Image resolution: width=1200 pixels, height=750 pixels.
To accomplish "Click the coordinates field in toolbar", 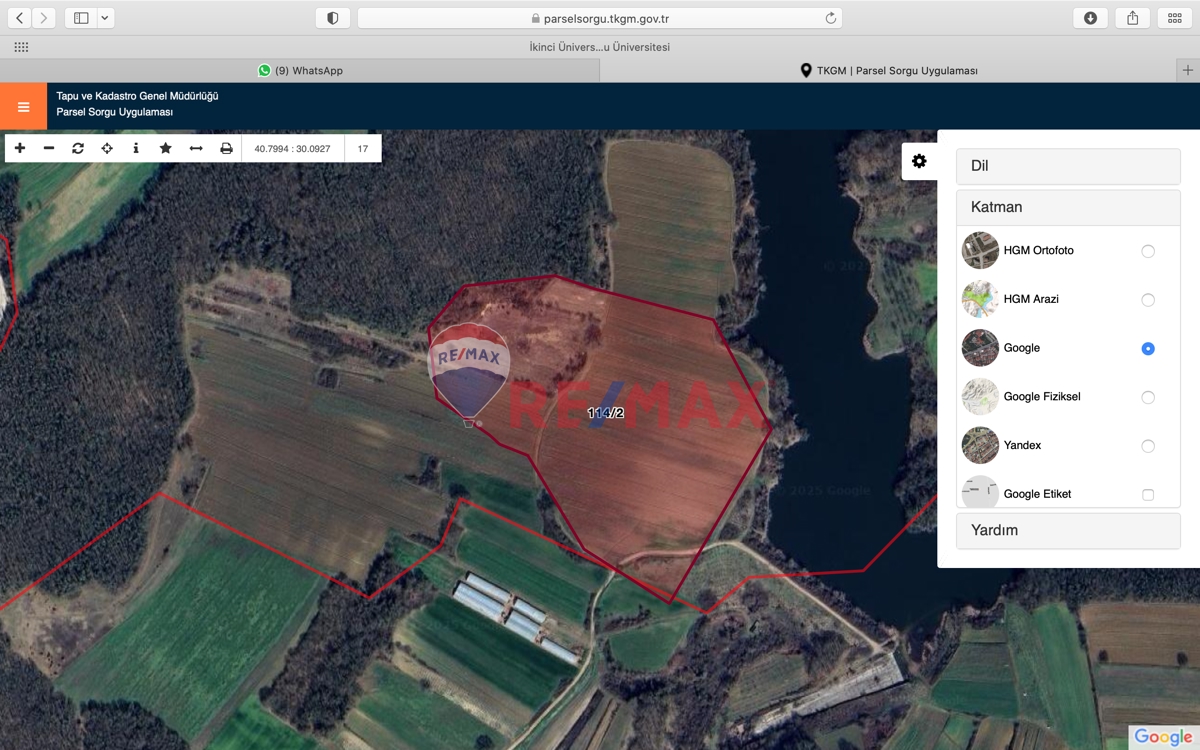I will [x=292, y=148].
